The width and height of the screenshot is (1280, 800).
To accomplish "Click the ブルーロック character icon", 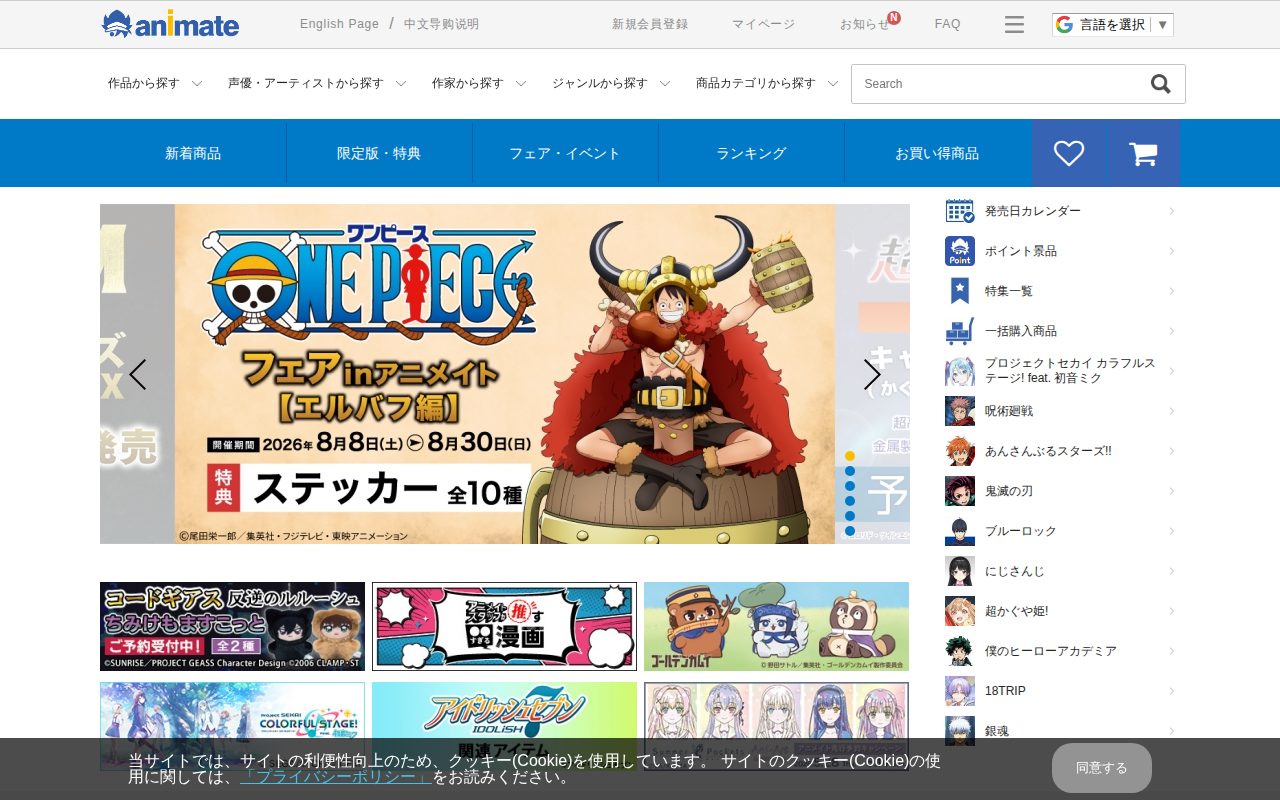I will point(960,531).
